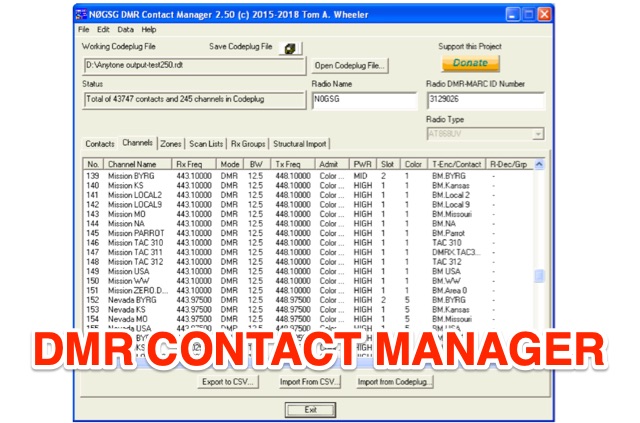The image size is (640, 423).
Task: Select row Nevada BYRG
Action: pos(308,300)
